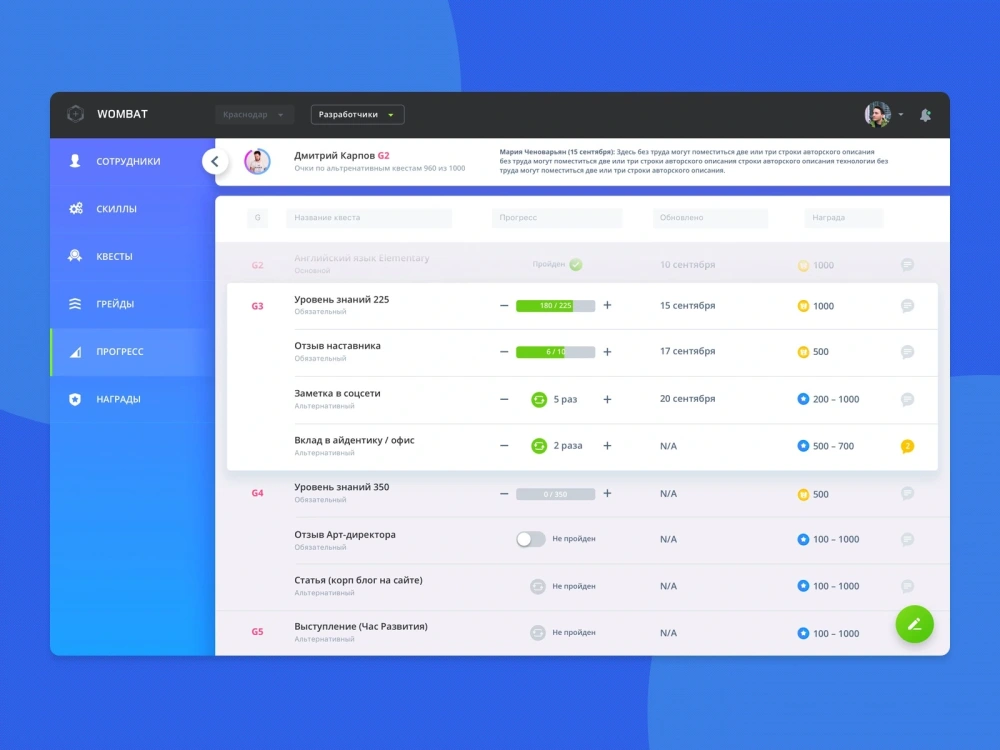Click coin icon for Отзыв наставника reward

click(803, 352)
